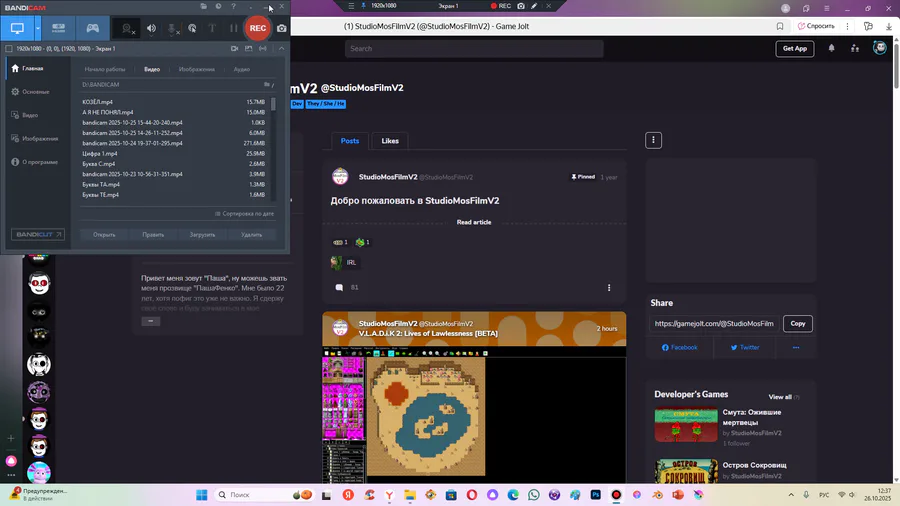Viewport: 900px width, 506px height.
Task: Open Game Jolt notifications bell
Action: pos(831,48)
